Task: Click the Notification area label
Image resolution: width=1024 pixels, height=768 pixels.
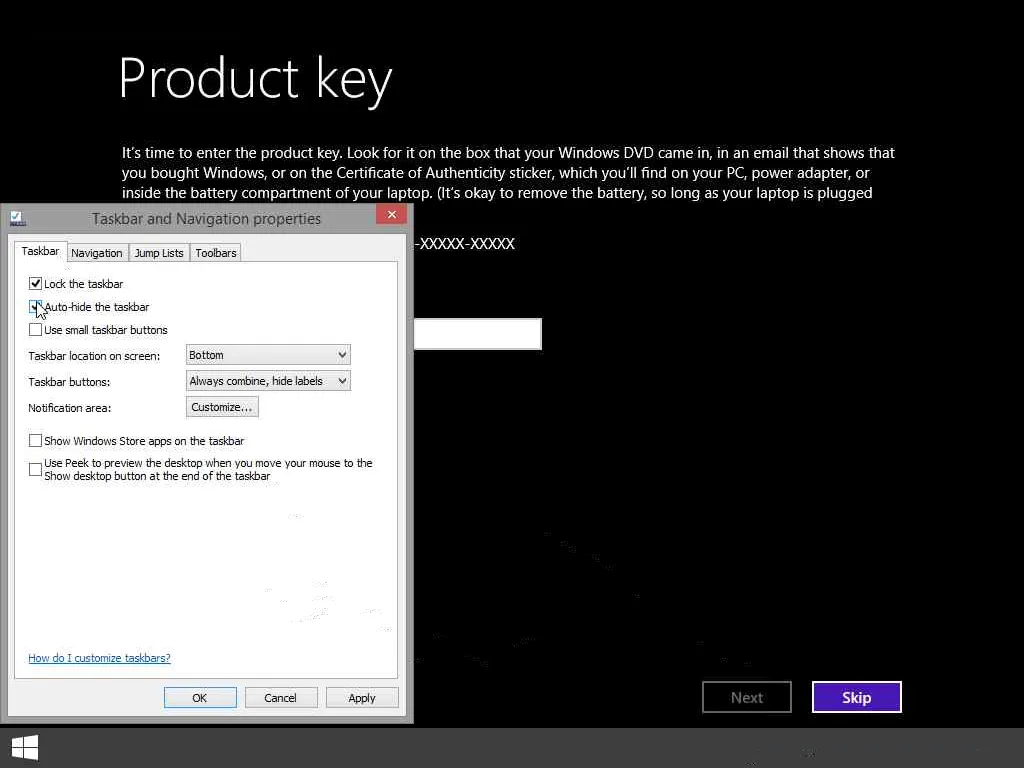Action: coord(70,408)
